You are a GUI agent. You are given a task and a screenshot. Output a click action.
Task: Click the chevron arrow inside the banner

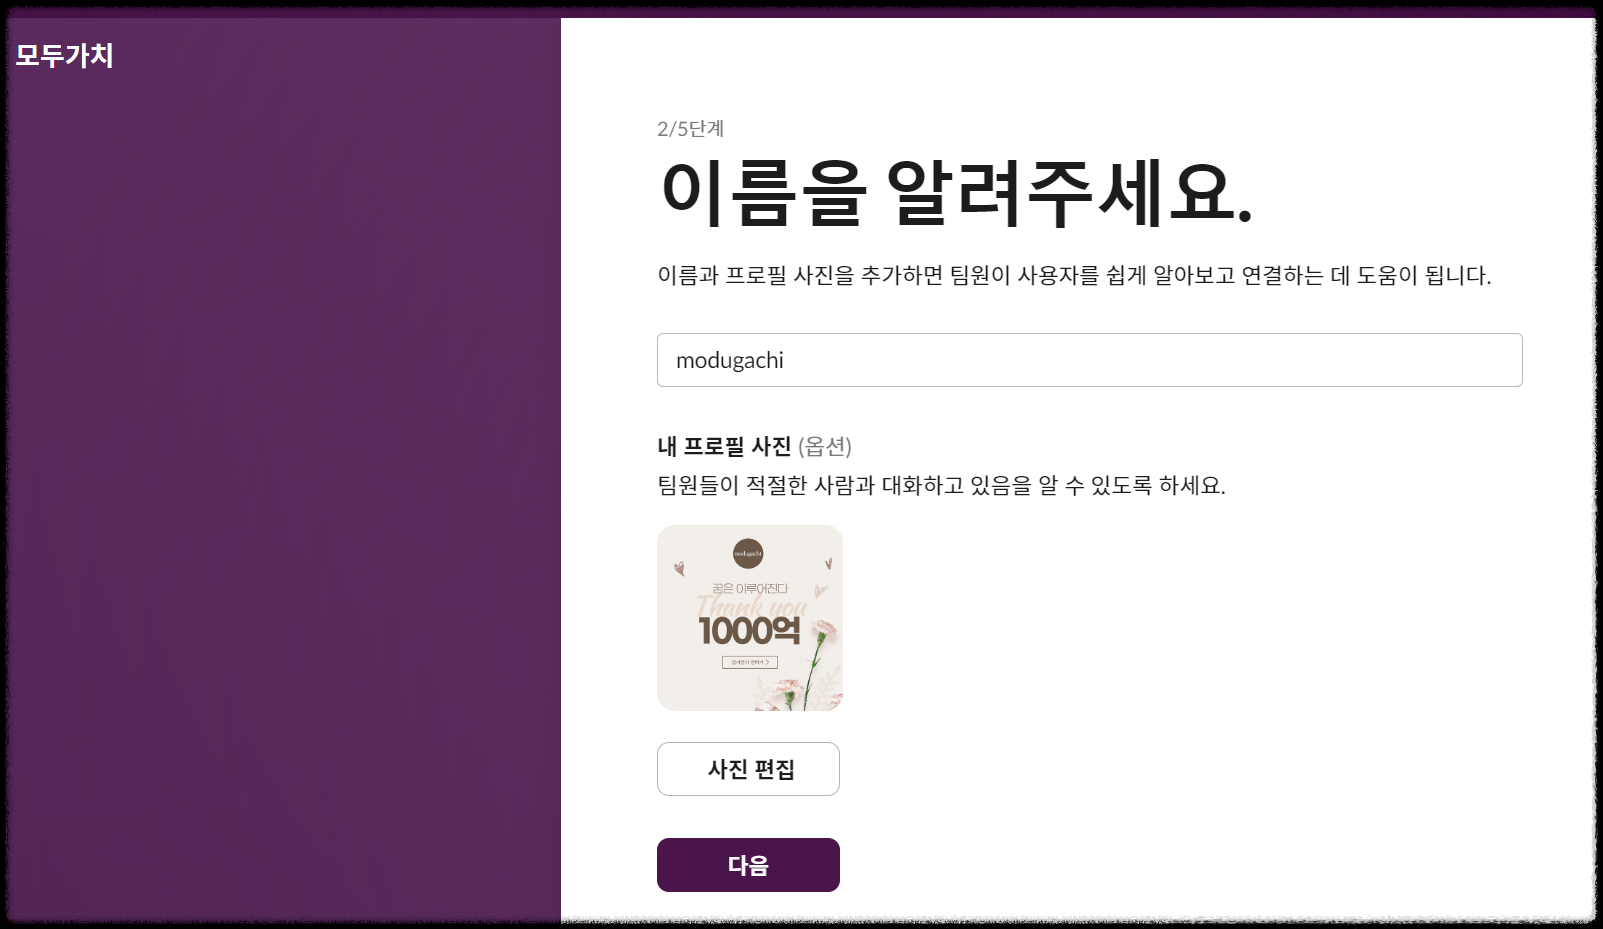click(x=768, y=661)
